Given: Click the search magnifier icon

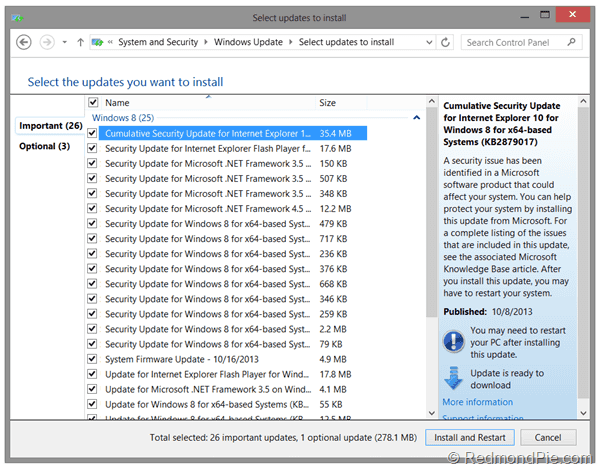Looking at the screenshot, I should tap(571, 42).
